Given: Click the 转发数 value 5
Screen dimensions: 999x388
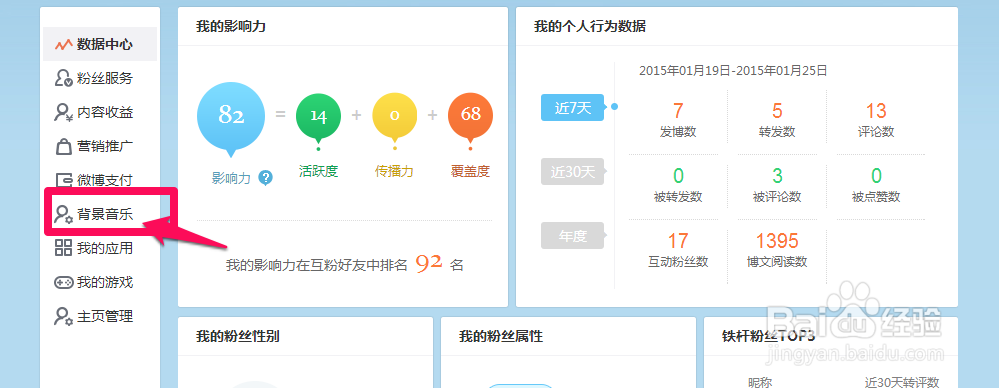Looking at the screenshot, I should (777, 111).
